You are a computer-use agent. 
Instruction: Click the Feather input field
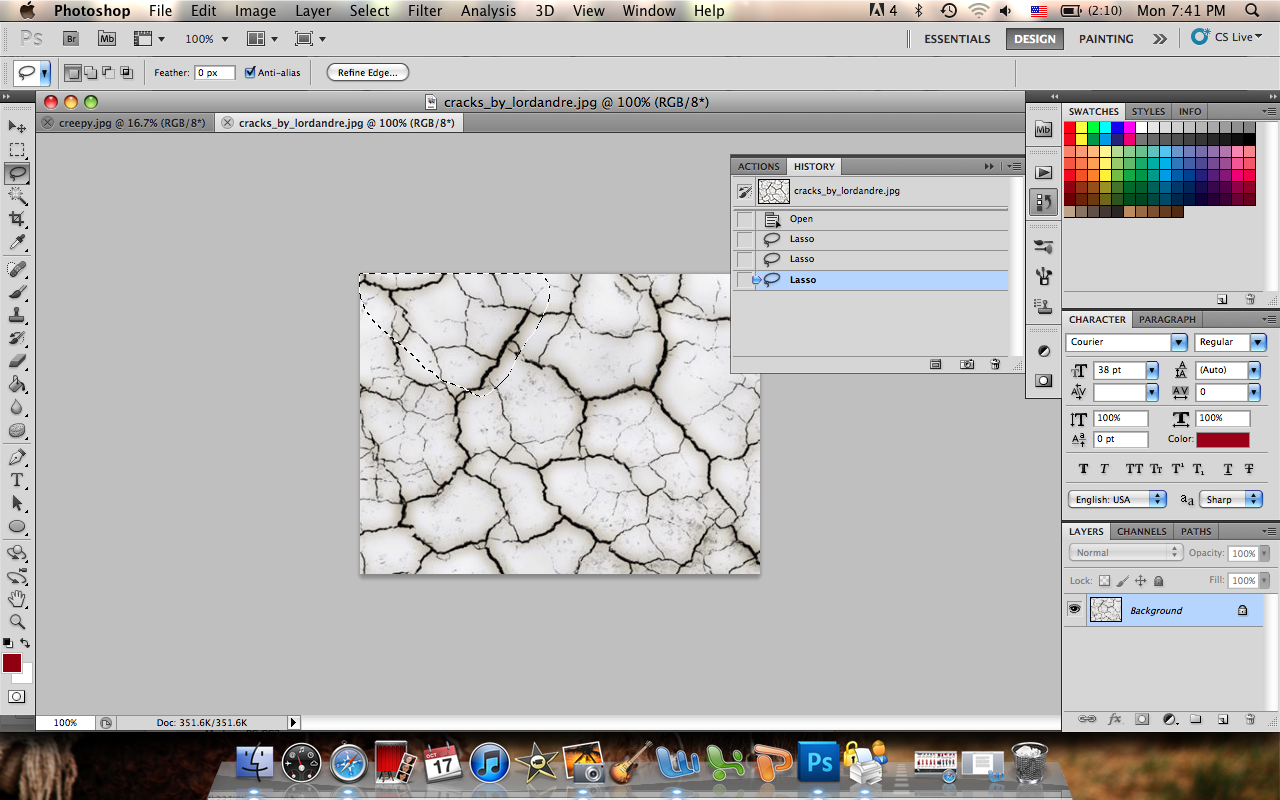click(215, 72)
